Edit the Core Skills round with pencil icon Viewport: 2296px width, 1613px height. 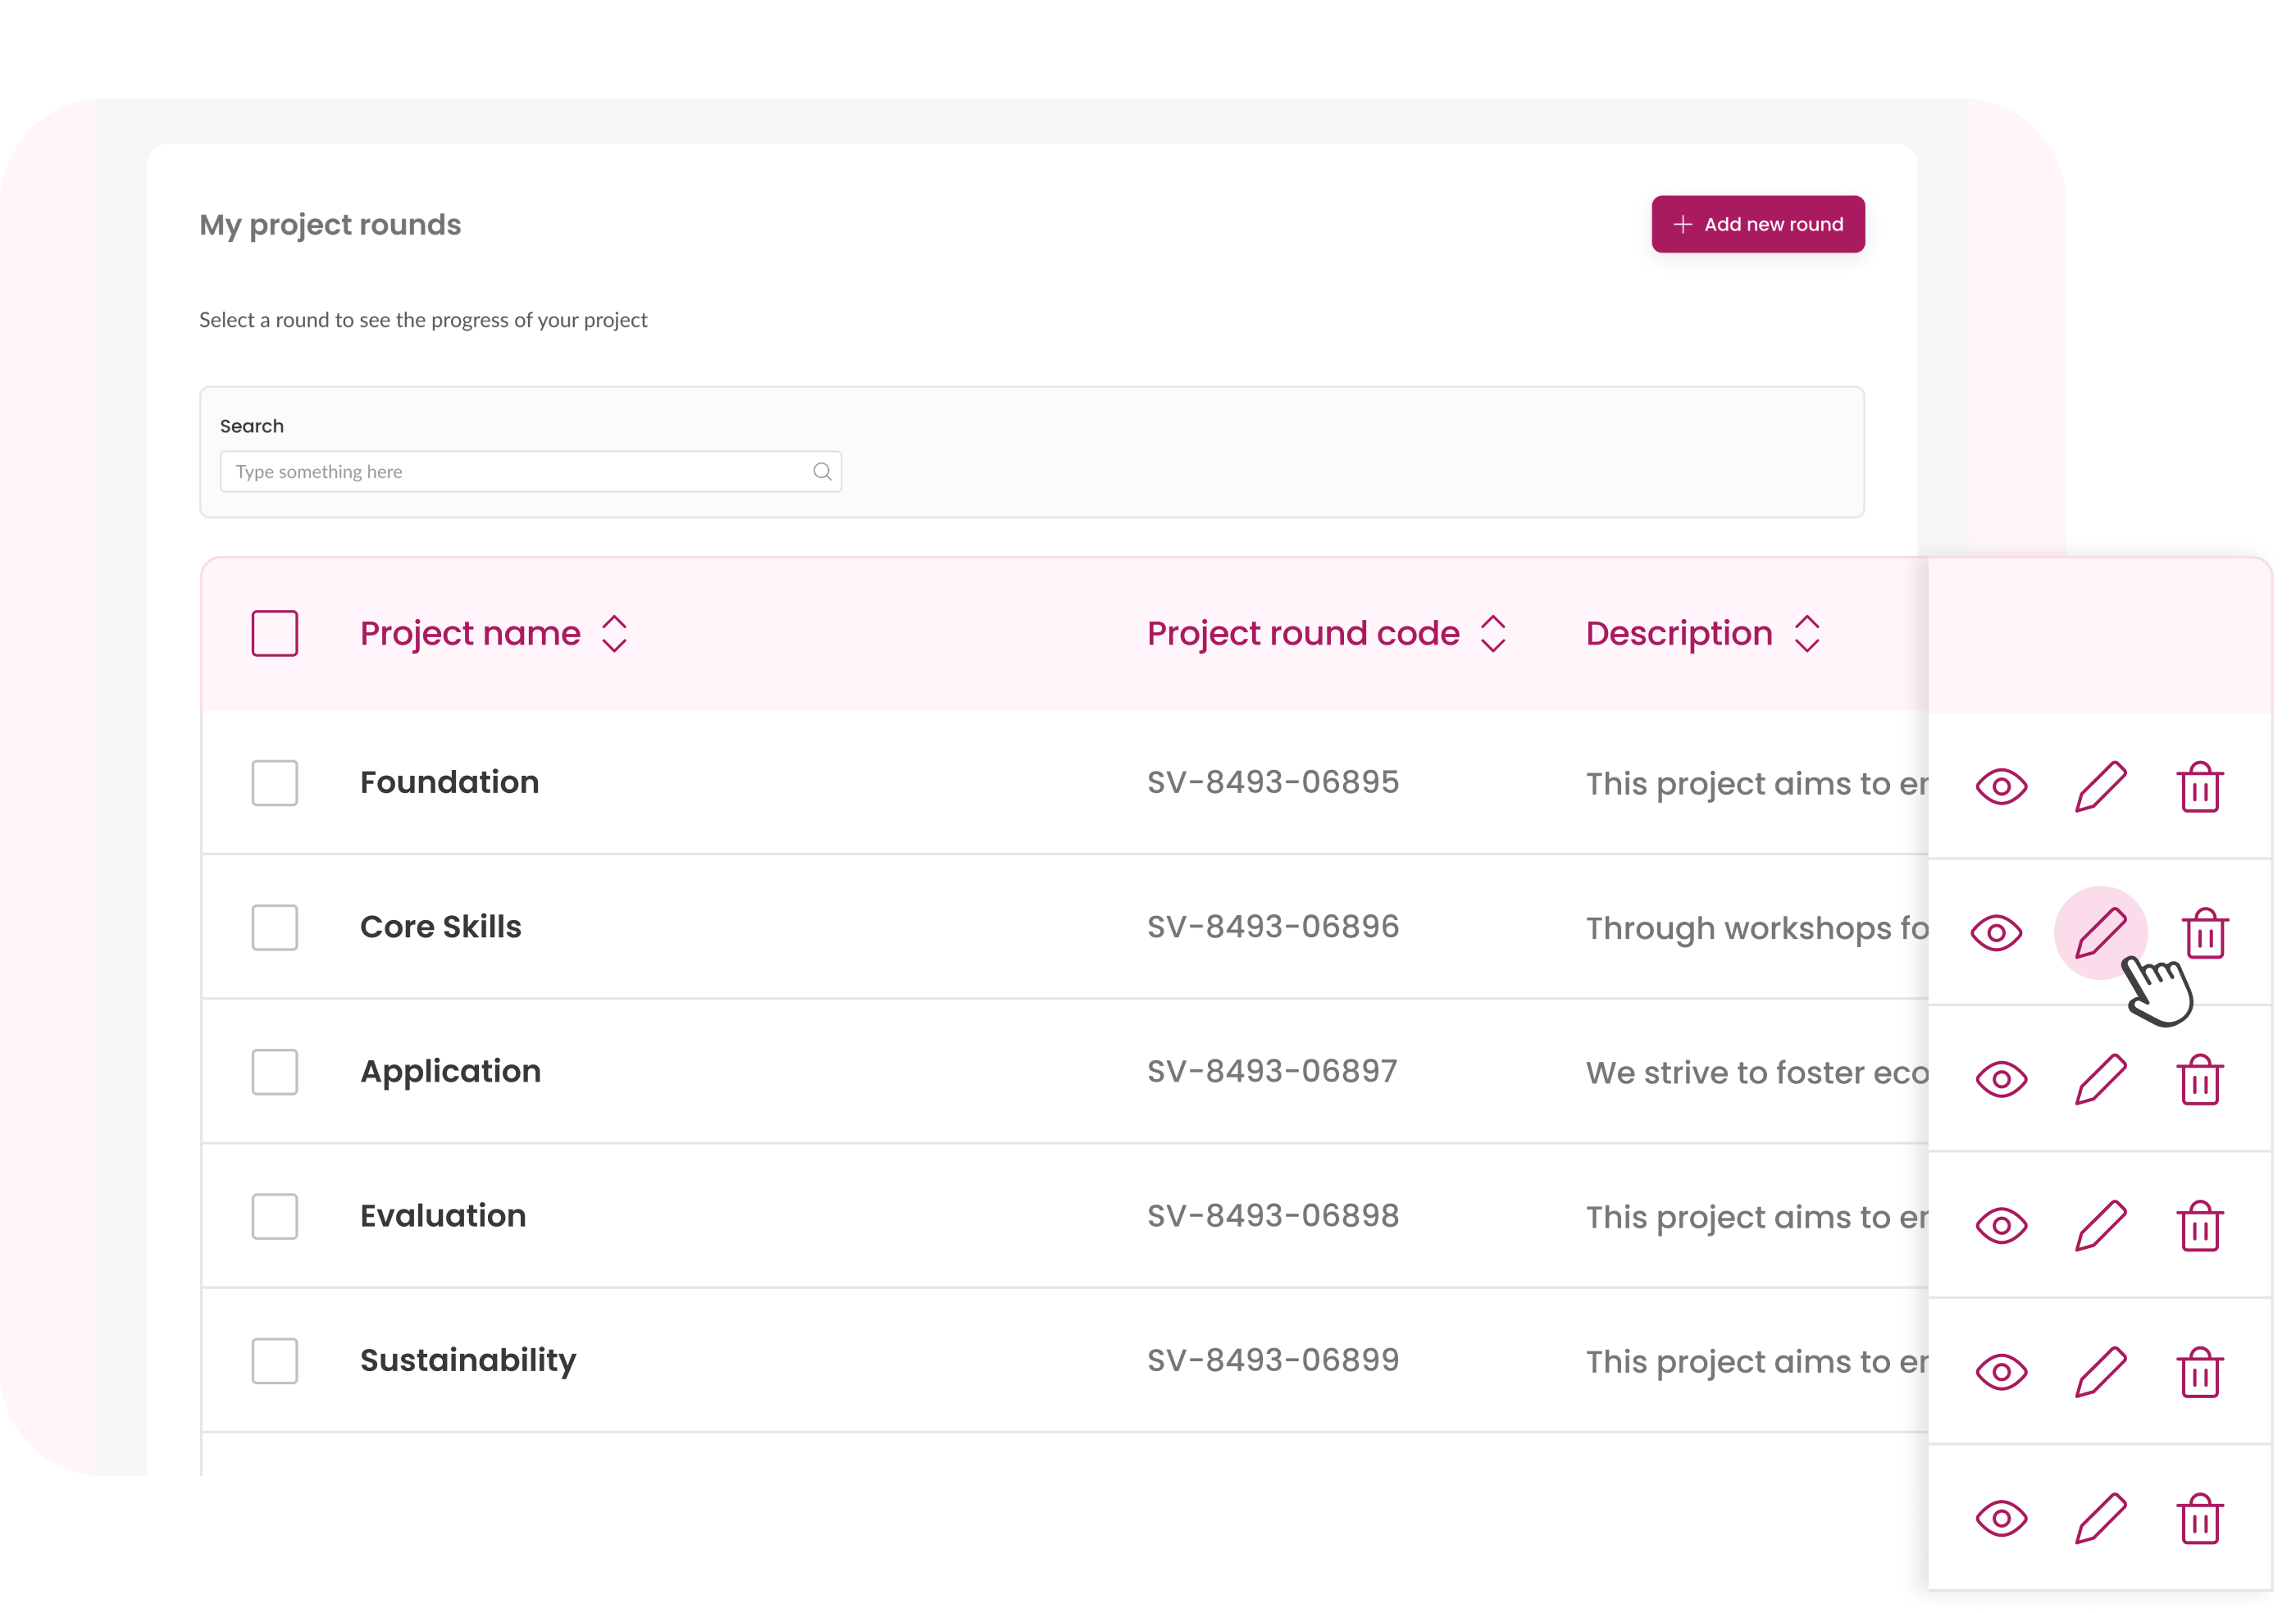coord(2100,932)
